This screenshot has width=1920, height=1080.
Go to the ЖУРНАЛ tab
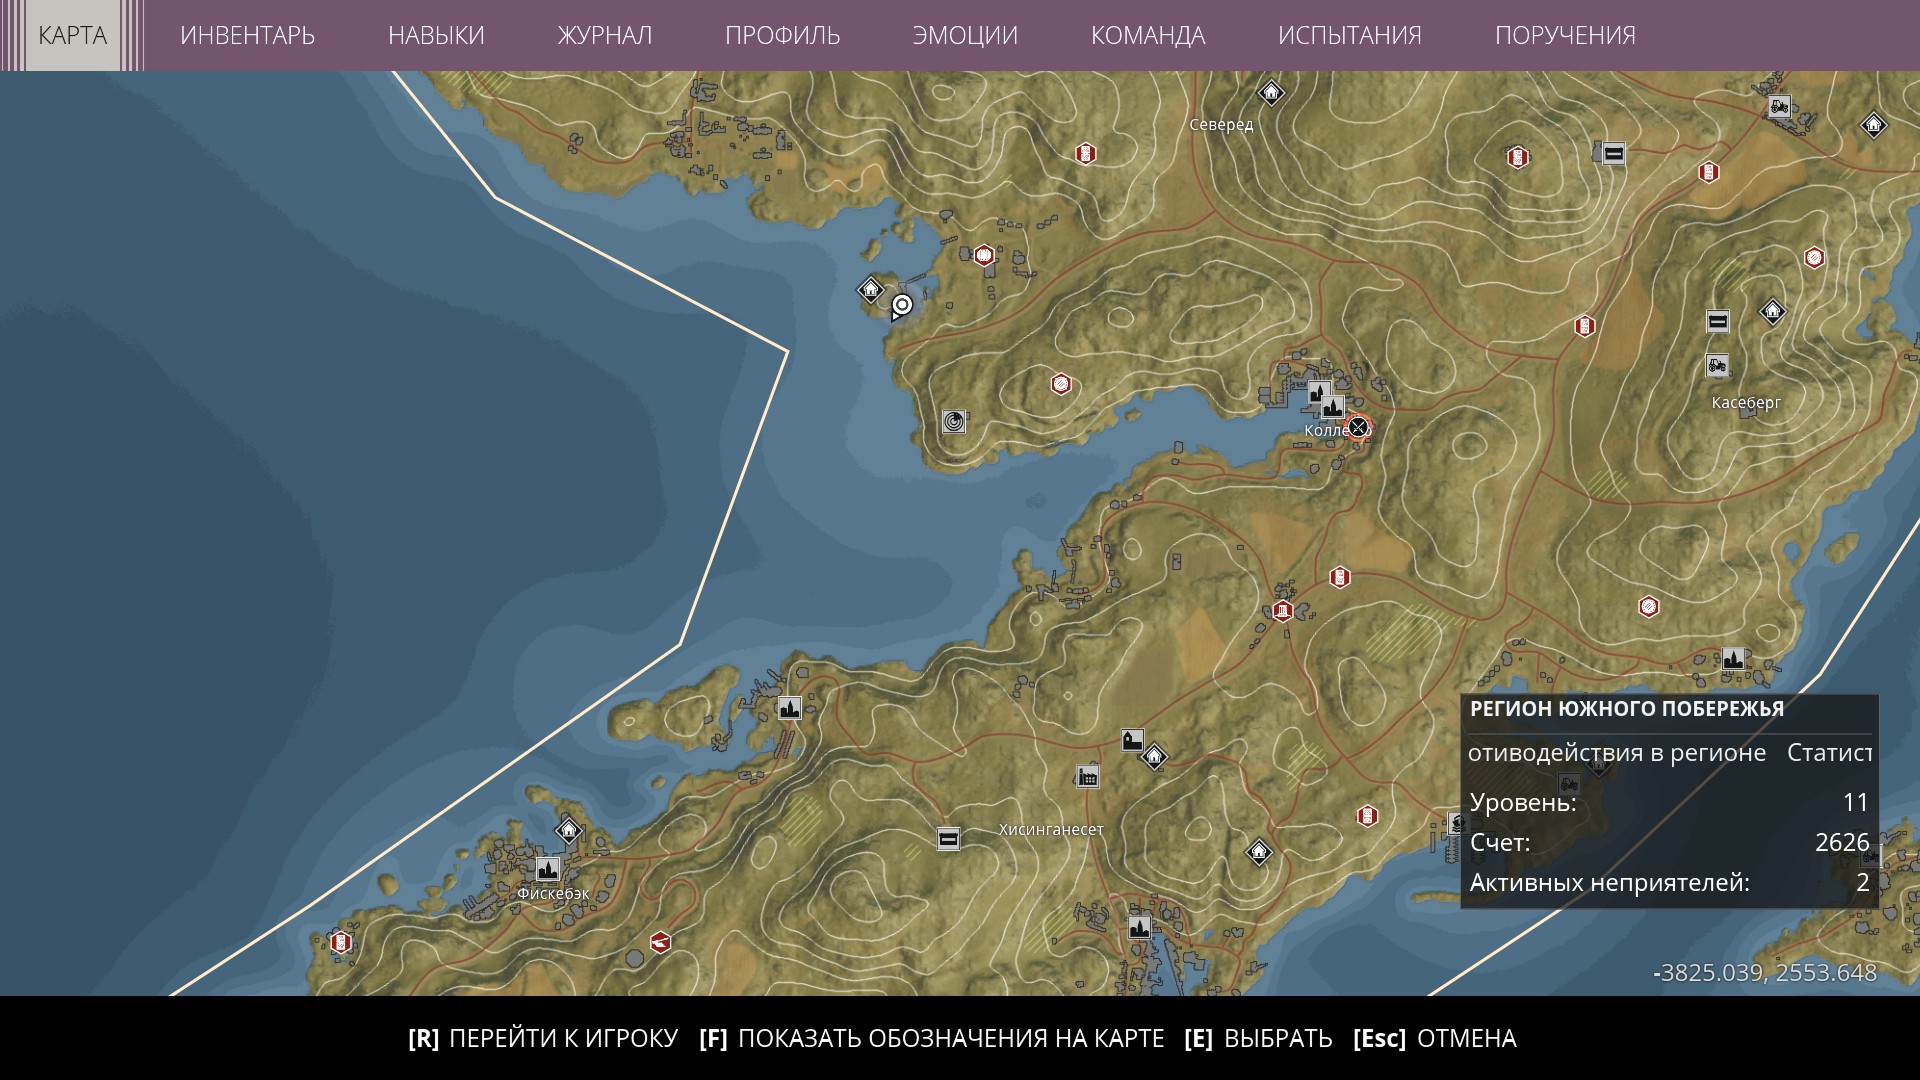604,35
